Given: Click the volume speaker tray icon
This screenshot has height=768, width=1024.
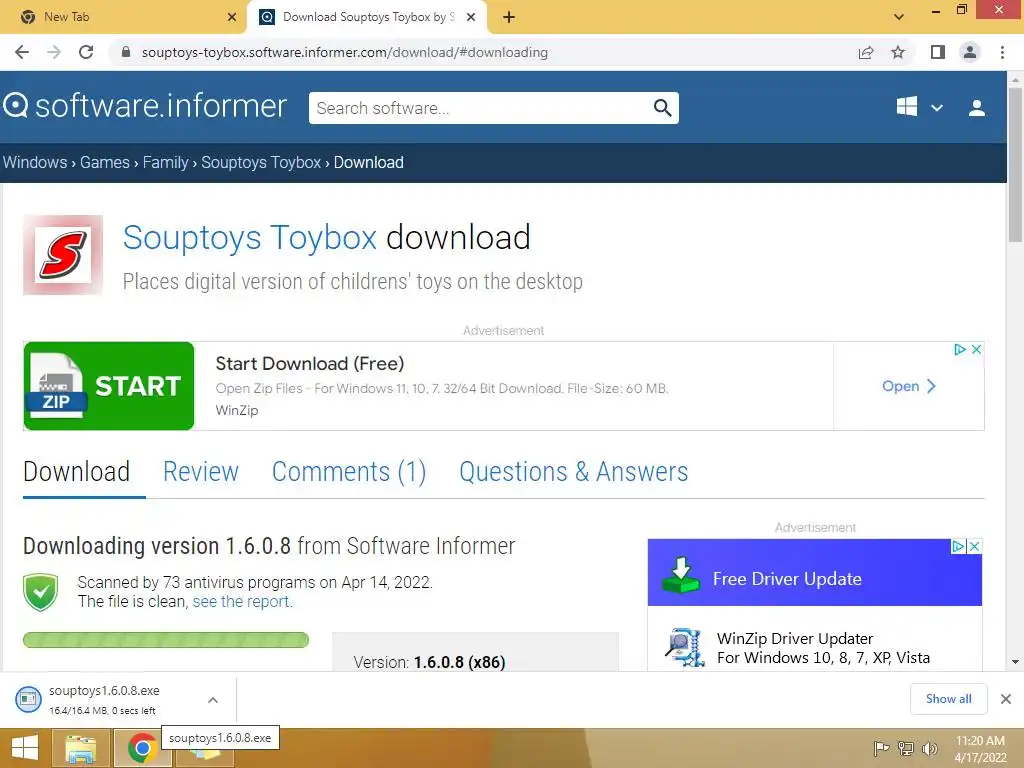Looking at the screenshot, I should pyautogui.click(x=930, y=748).
